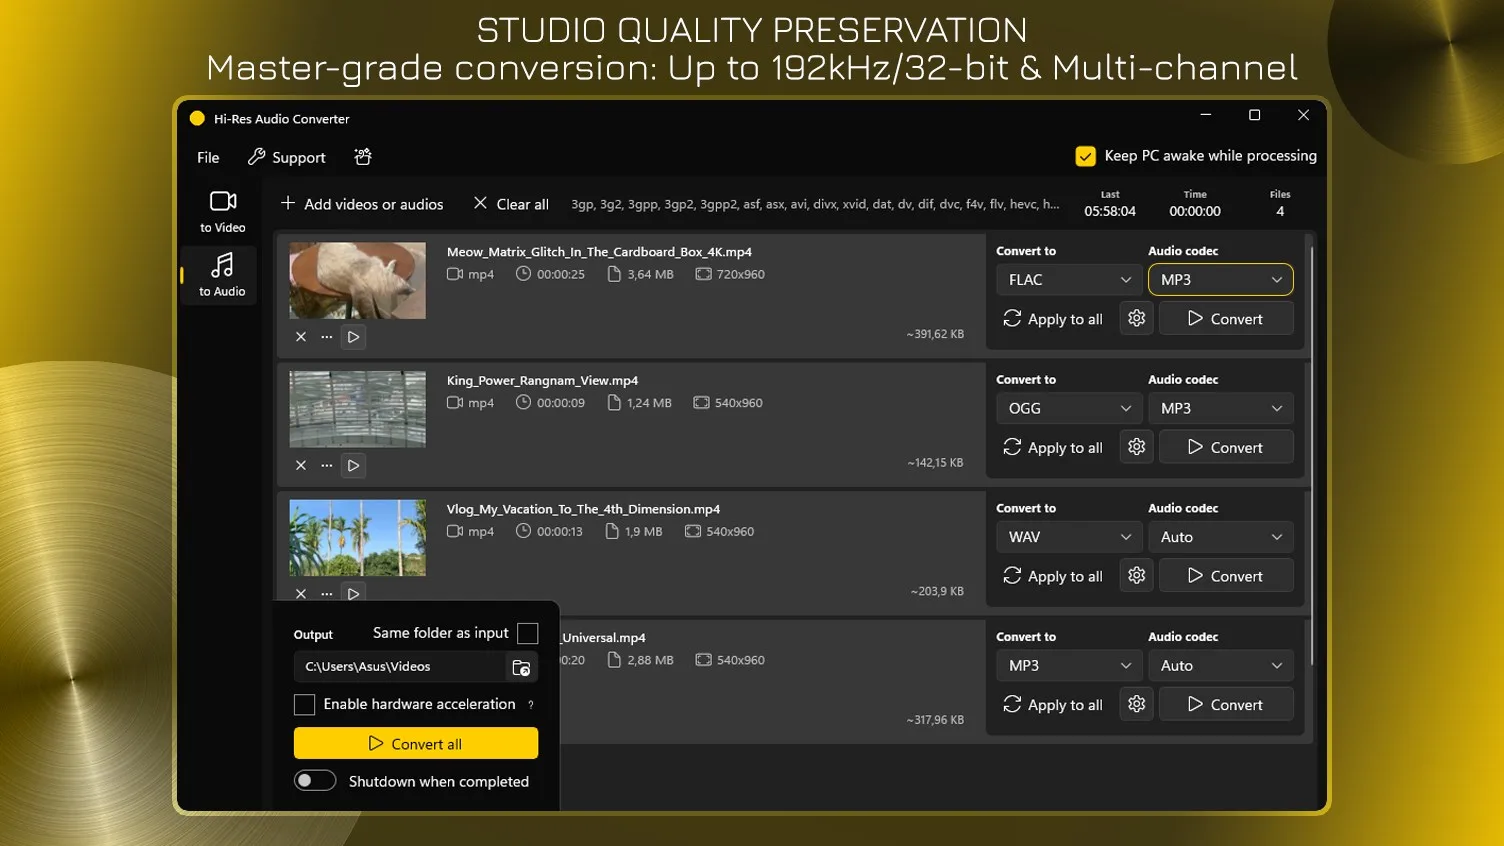The image size is (1504, 846).
Task: Convert the King_Power_Rangnam_View file to OGG
Action: pyautogui.click(x=1226, y=447)
